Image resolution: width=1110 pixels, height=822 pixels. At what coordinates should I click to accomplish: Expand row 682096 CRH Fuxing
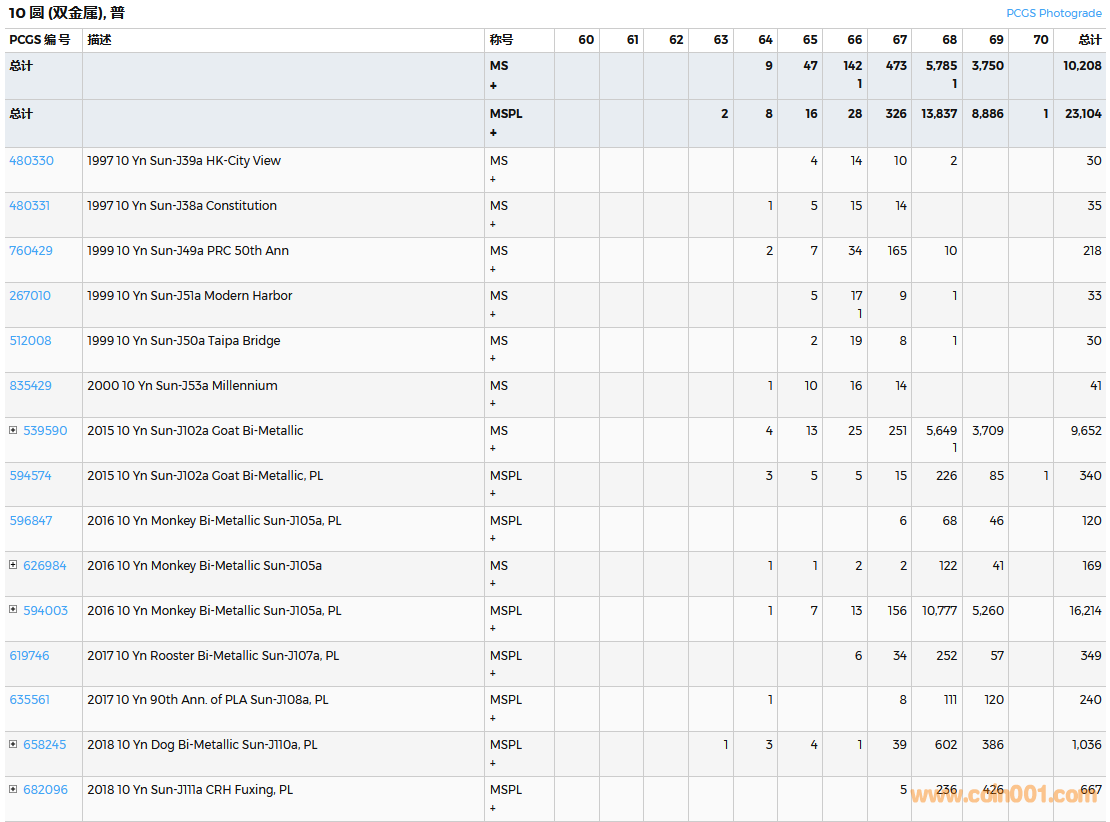pyautogui.click(x=13, y=789)
